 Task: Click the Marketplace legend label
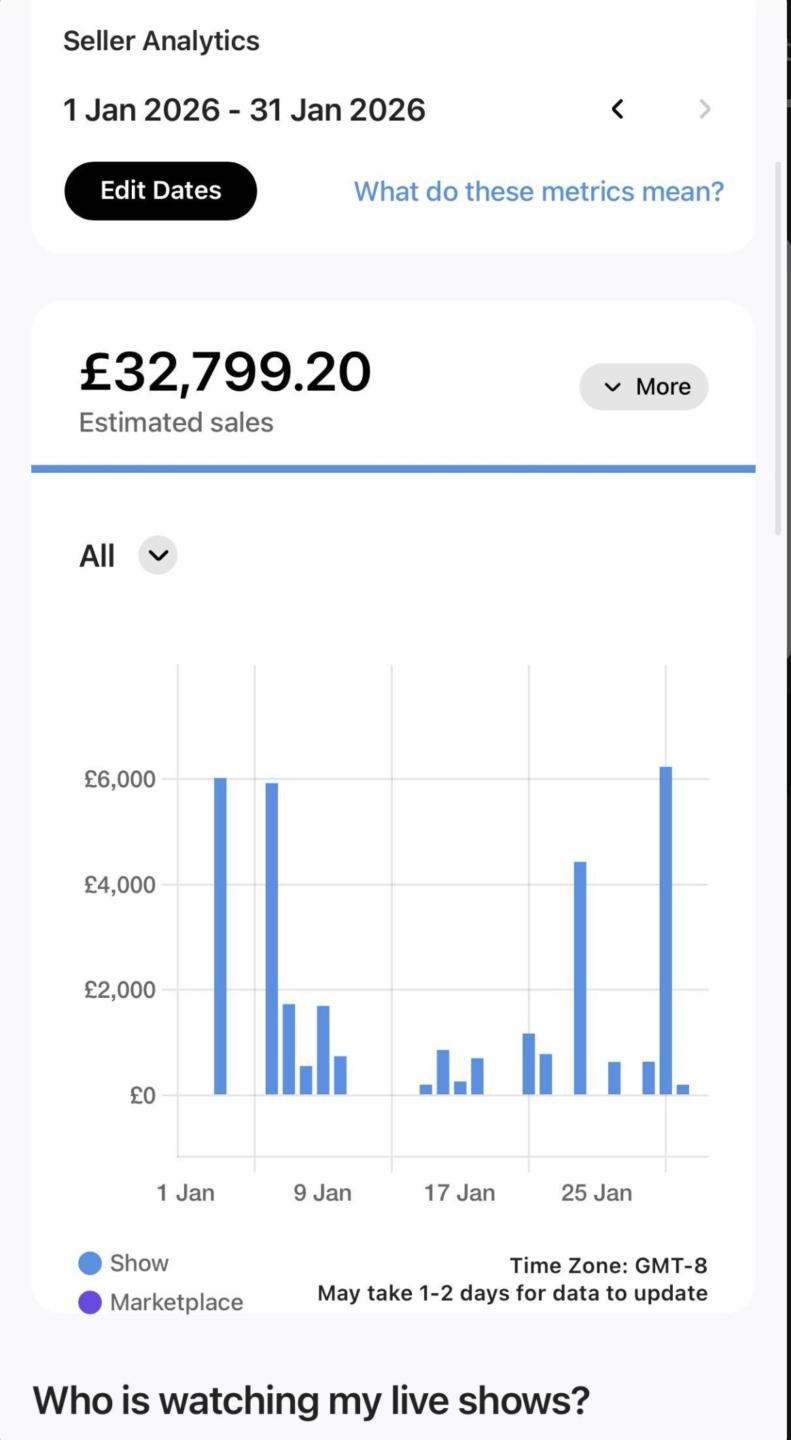click(176, 1302)
